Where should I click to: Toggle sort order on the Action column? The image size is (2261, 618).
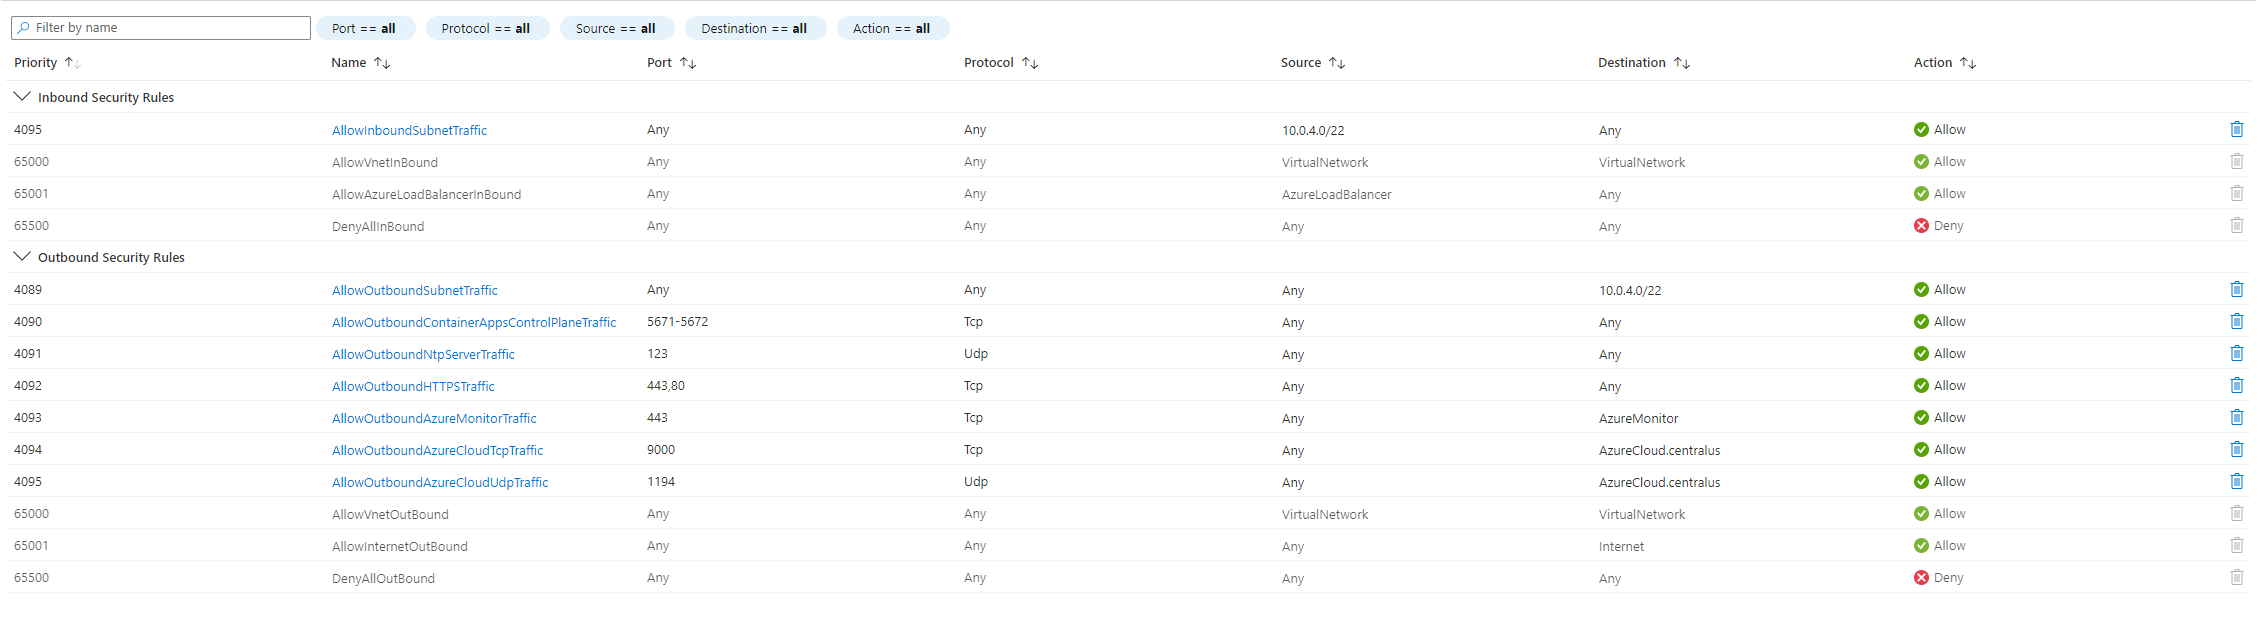tap(1969, 62)
